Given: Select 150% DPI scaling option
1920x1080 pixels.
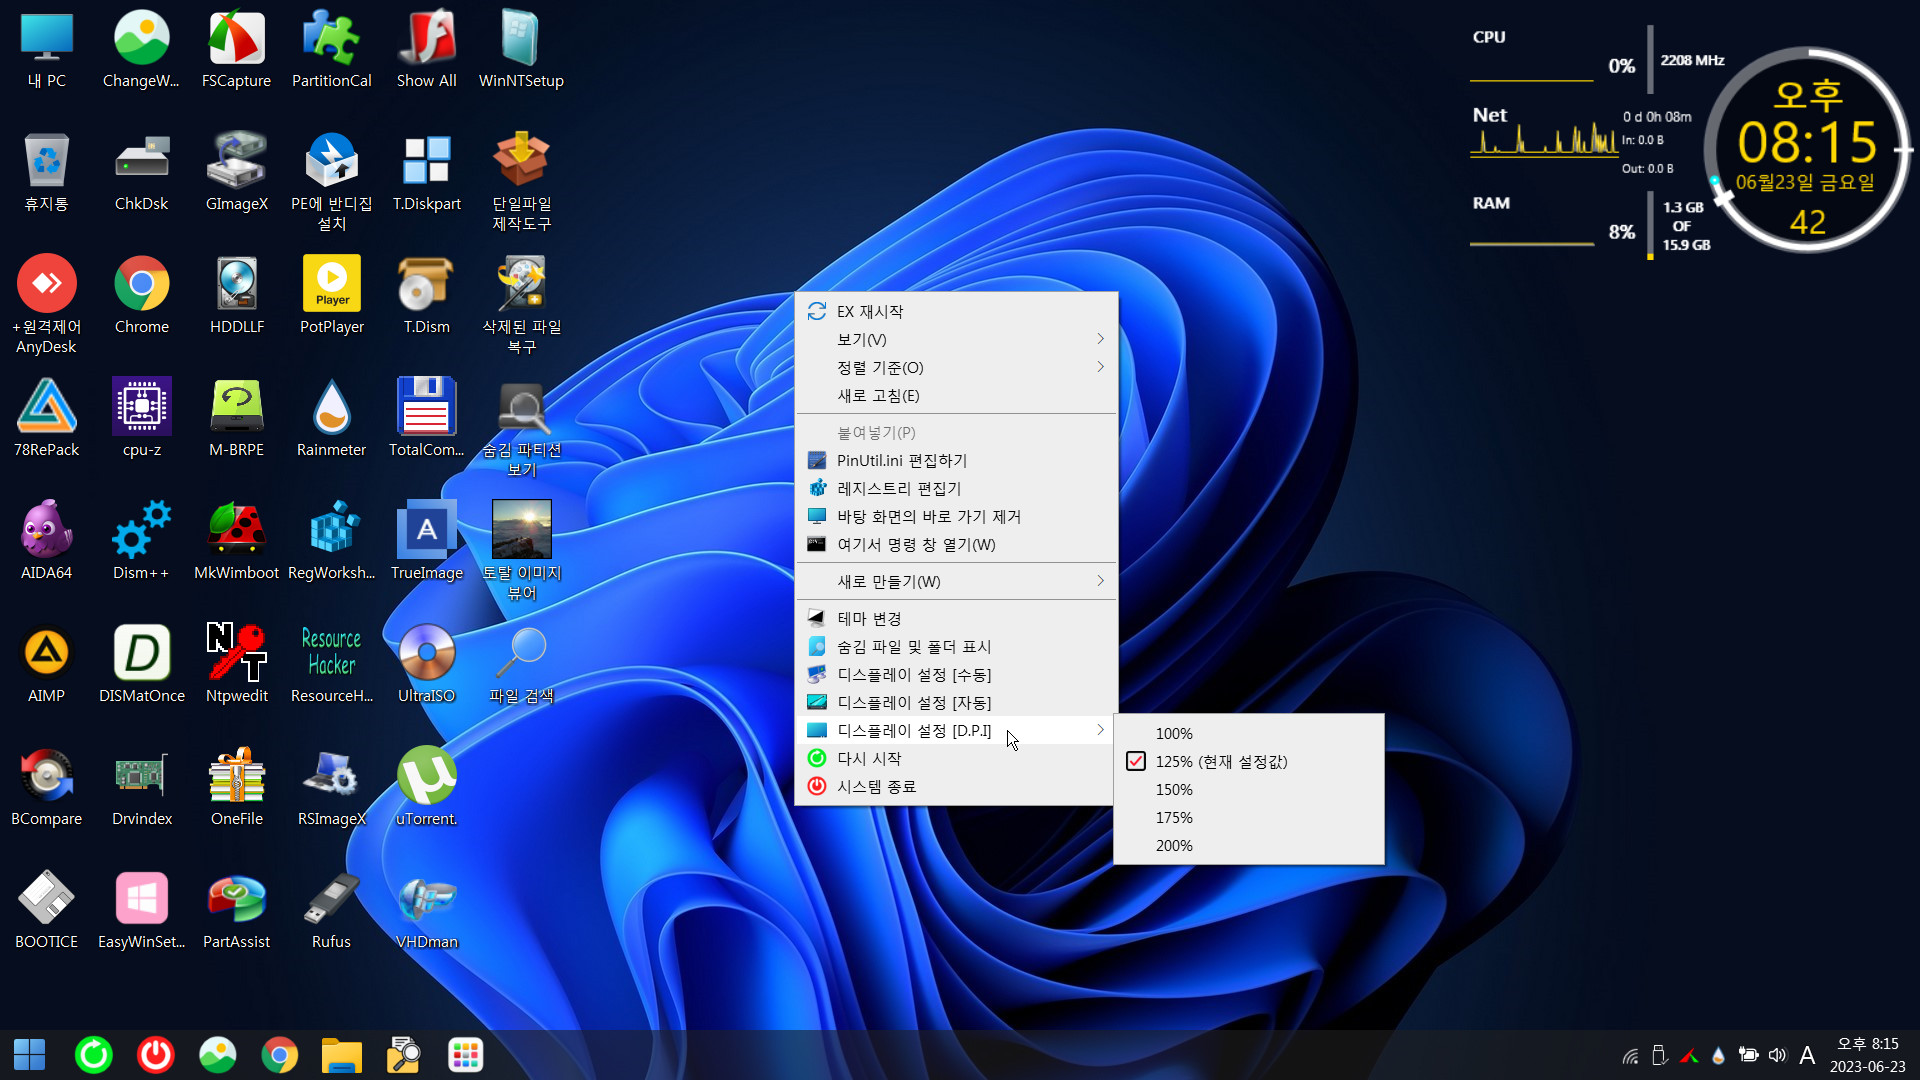Looking at the screenshot, I should tap(1249, 789).
